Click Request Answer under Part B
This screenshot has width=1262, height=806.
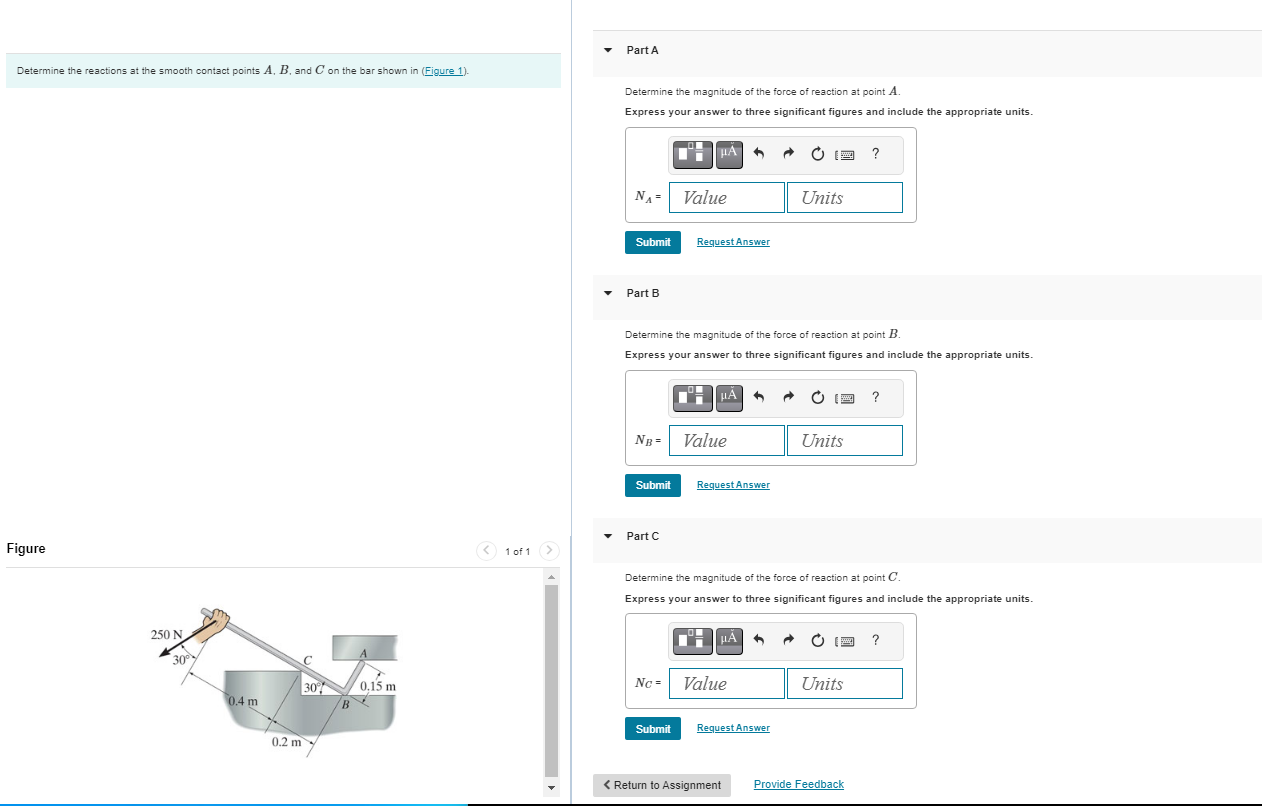click(733, 484)
